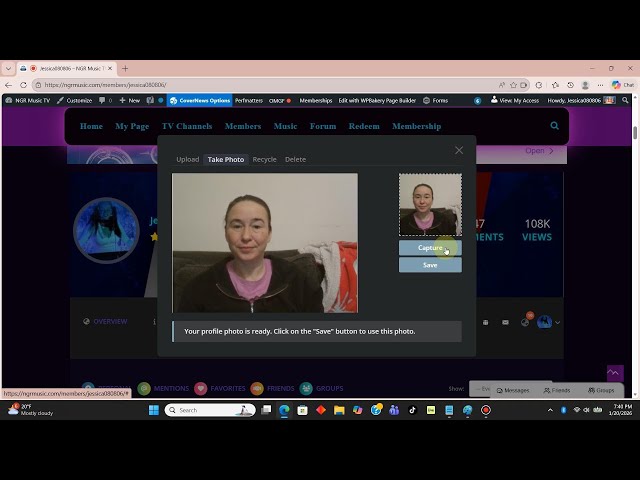
Task: Click the admin bar search icon
Action: coord(625,100)
